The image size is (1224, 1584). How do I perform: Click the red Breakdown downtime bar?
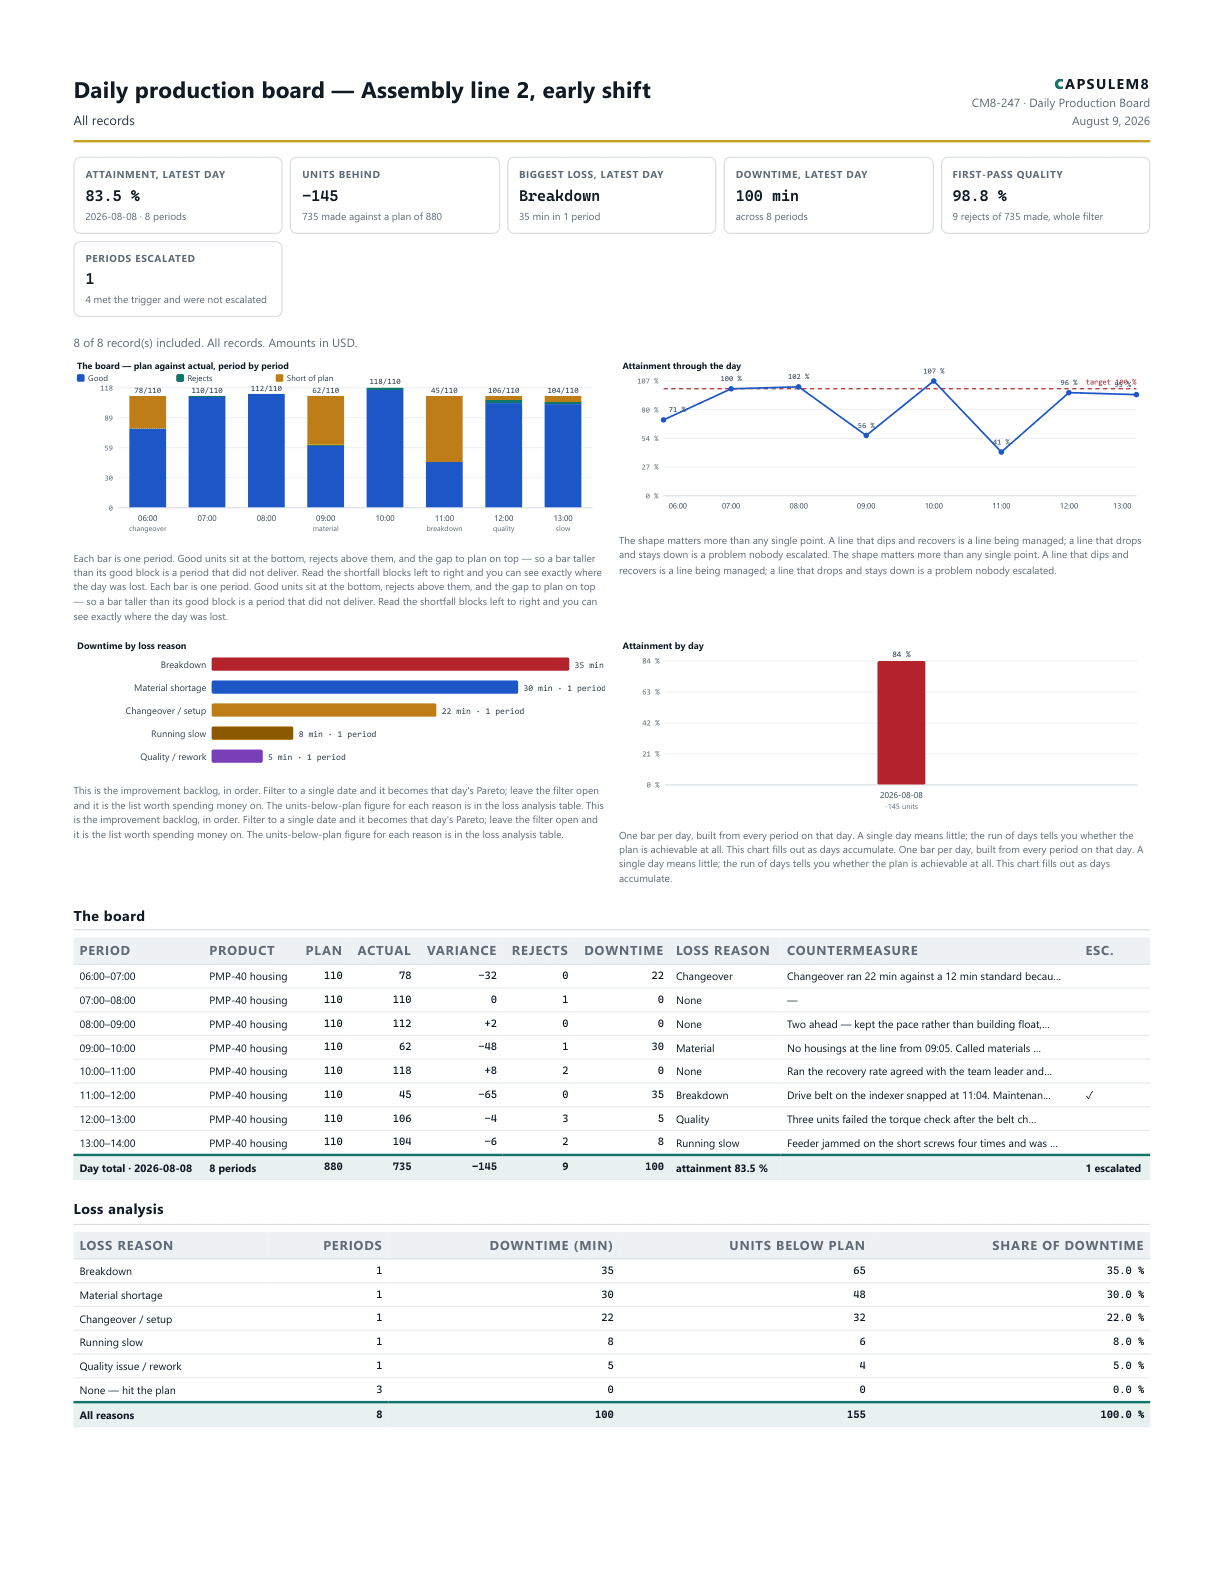coord(390,665)
